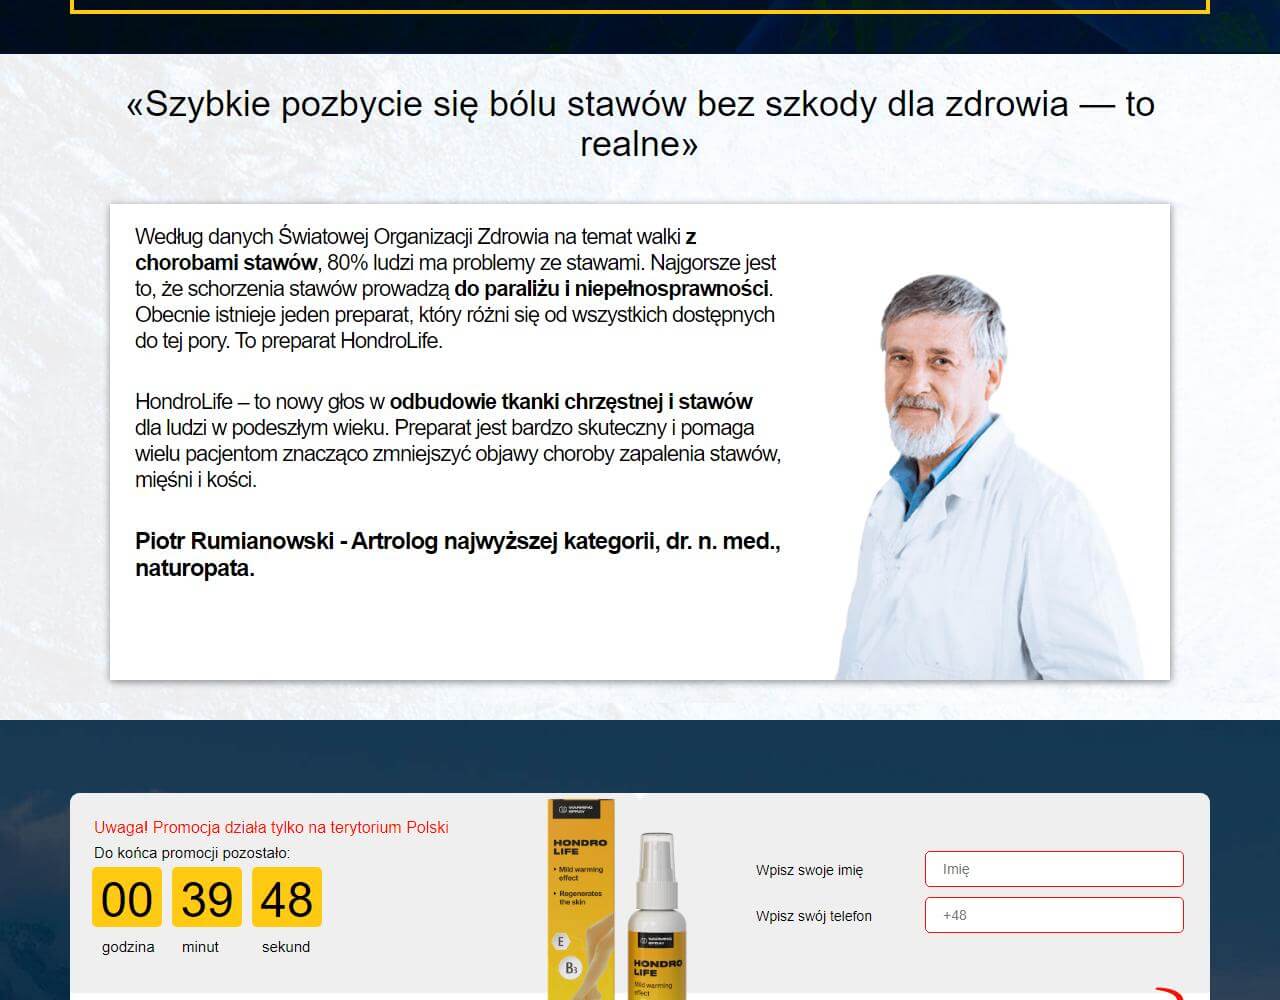The width and height of the screenshot is (1280, 1000).
Task: Click the "sekund" label under the timer
Action: (286, 947)
